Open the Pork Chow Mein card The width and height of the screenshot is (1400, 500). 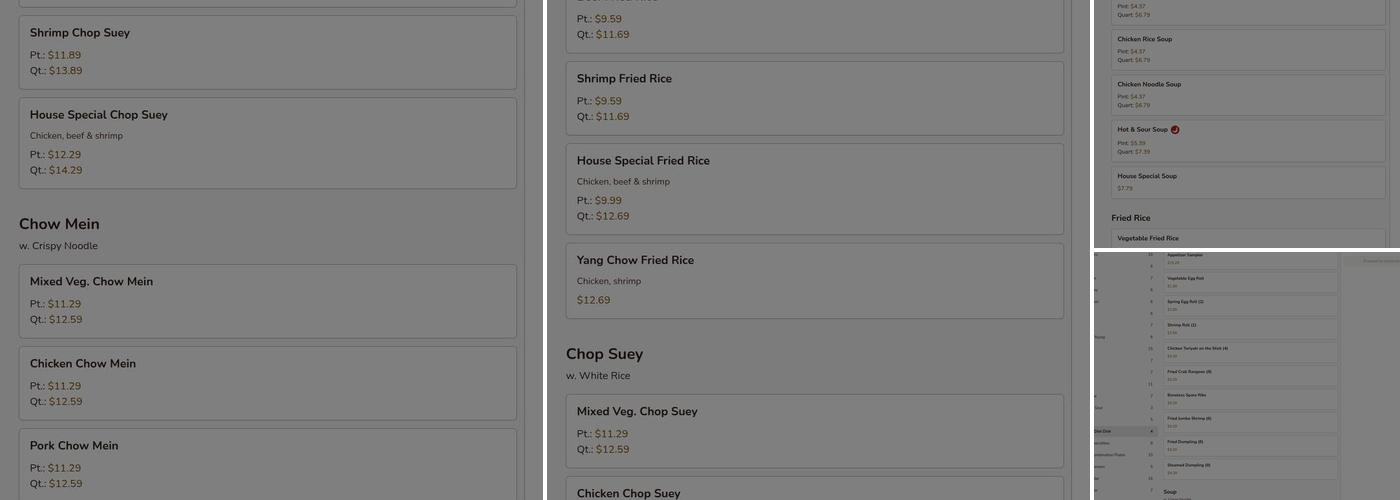point(268,465)
